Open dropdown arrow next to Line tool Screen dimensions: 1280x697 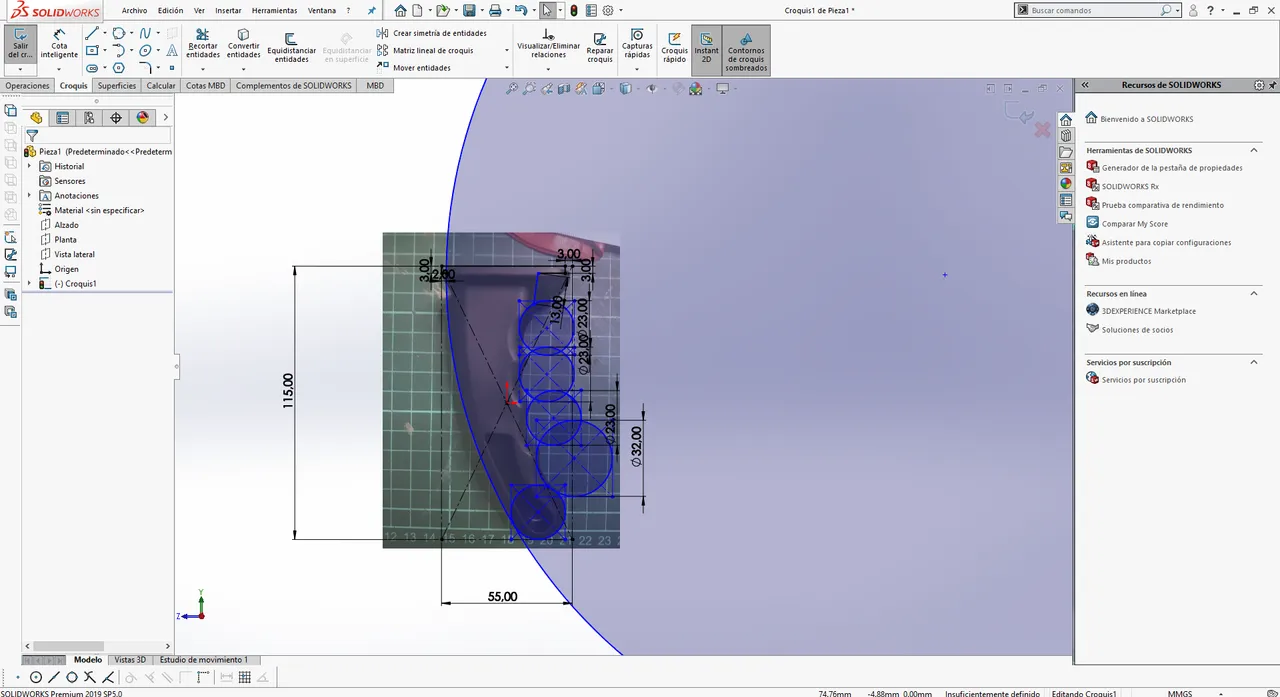pyautogui.click(x=103, y=33)
